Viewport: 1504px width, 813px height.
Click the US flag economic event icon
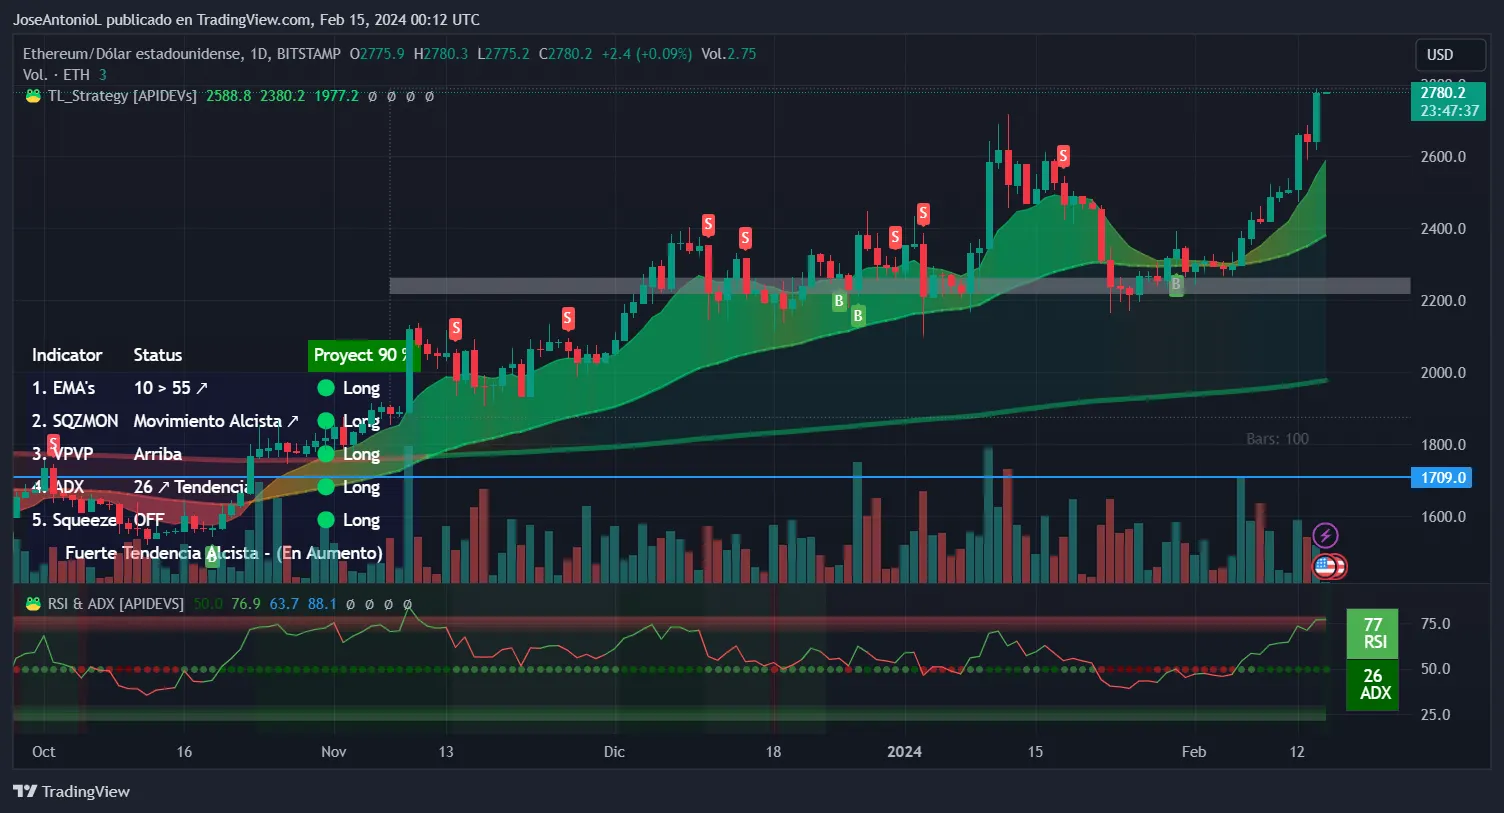point(1325,567)
